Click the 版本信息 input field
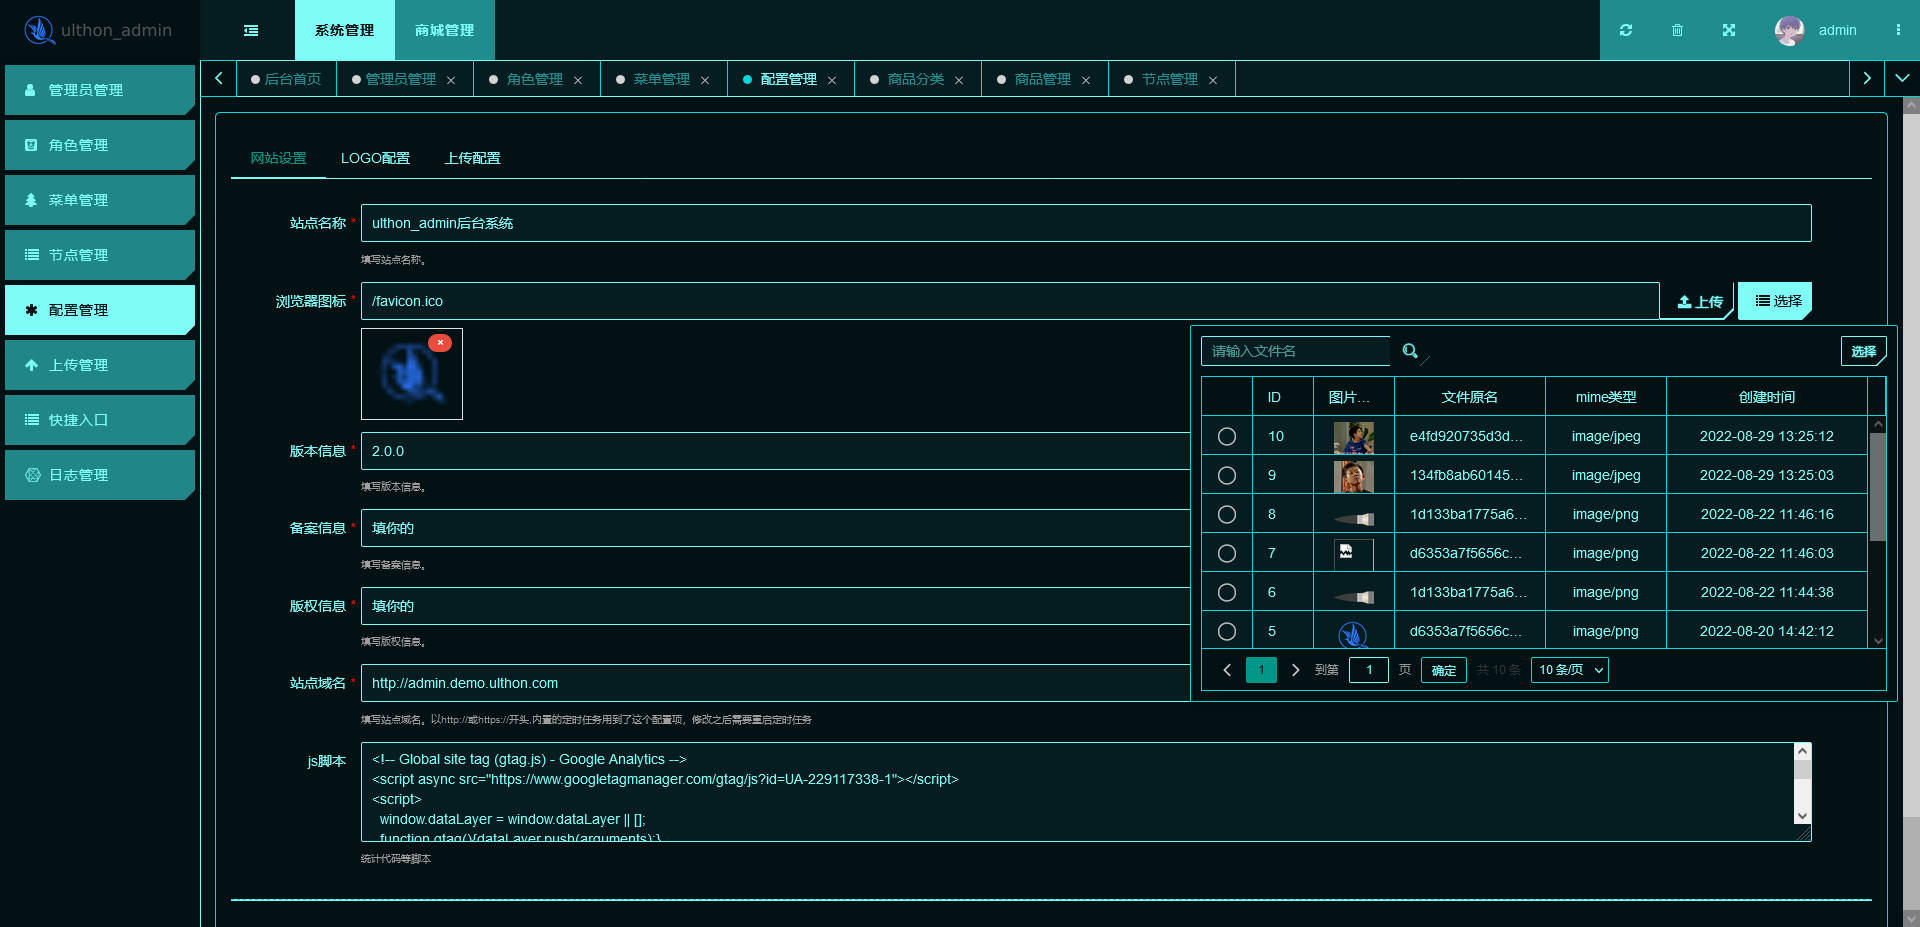The height and width of the screenshot is (927, 1920). [x=775, y=451]
